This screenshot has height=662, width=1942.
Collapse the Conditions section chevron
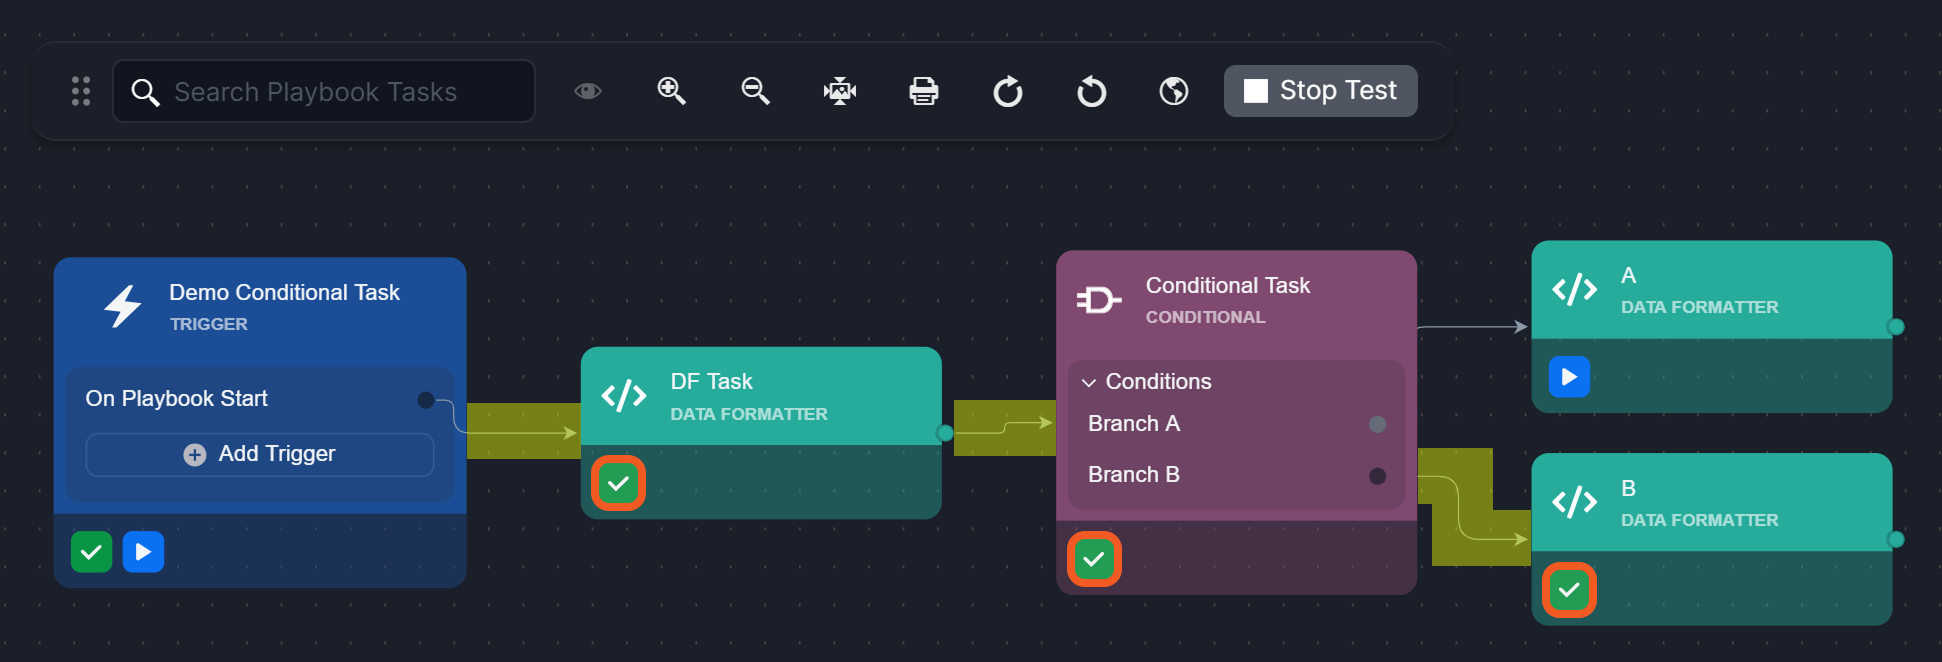(1089, 382)
